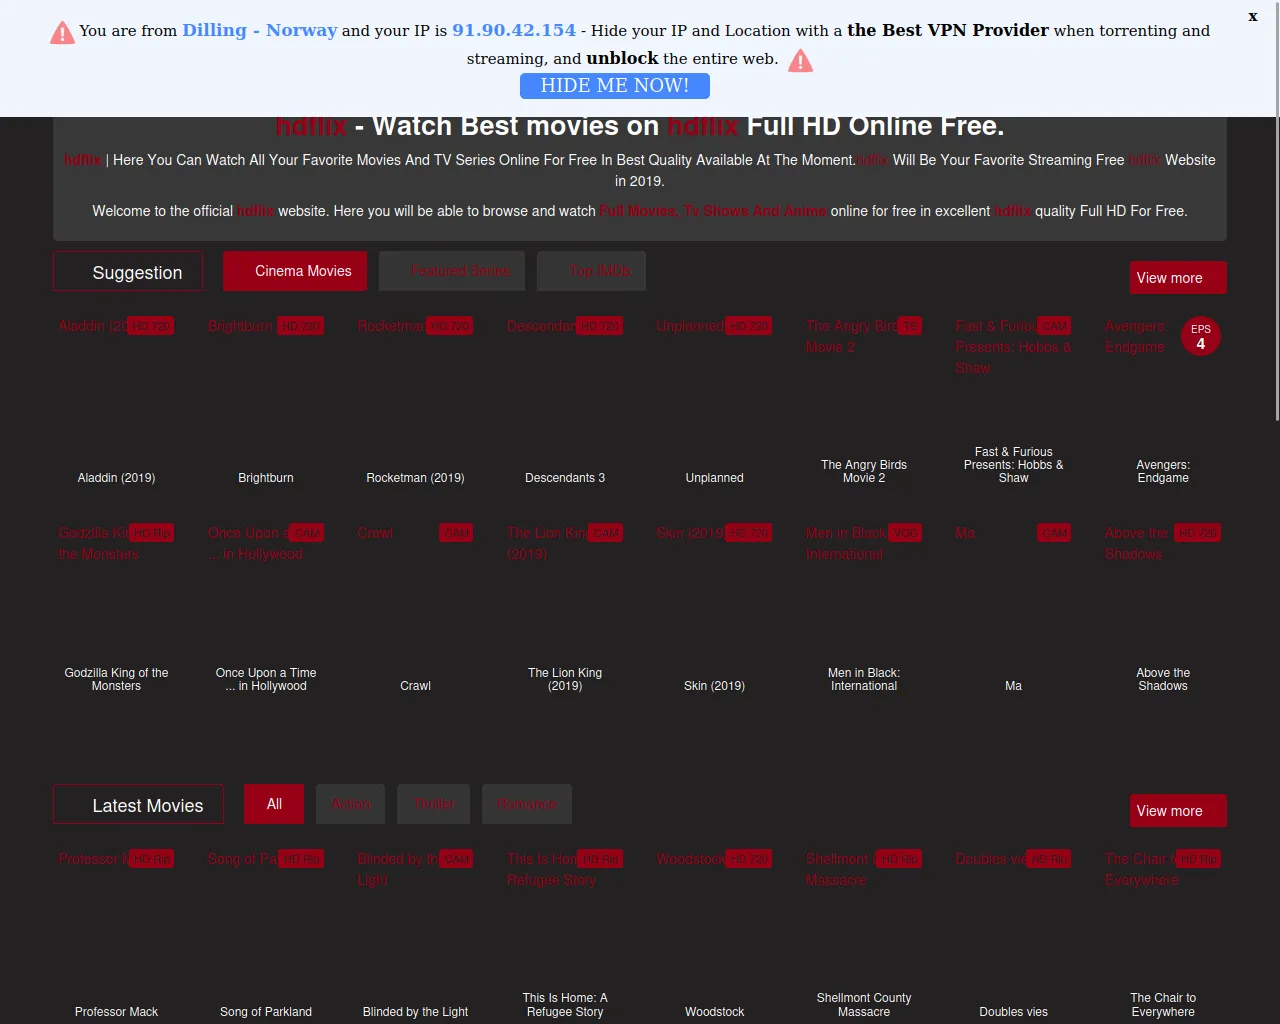Open Men in Black: International title
This screenshot has width=1280, height=1024.
pyautogui.click(x=864, y=679)
